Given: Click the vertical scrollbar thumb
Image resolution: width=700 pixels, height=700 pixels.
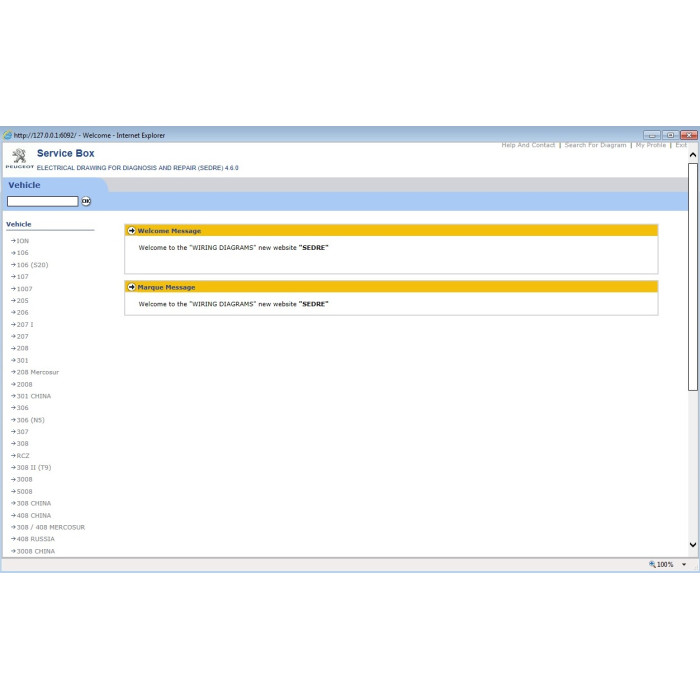Looking at the screenshot, I should pos(693,277).
